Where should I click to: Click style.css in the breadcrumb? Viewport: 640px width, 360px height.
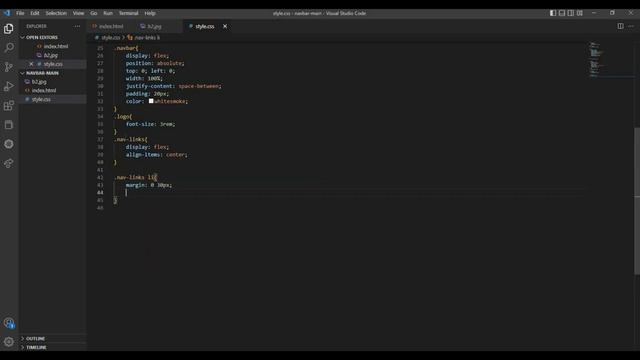coord(110,38)
